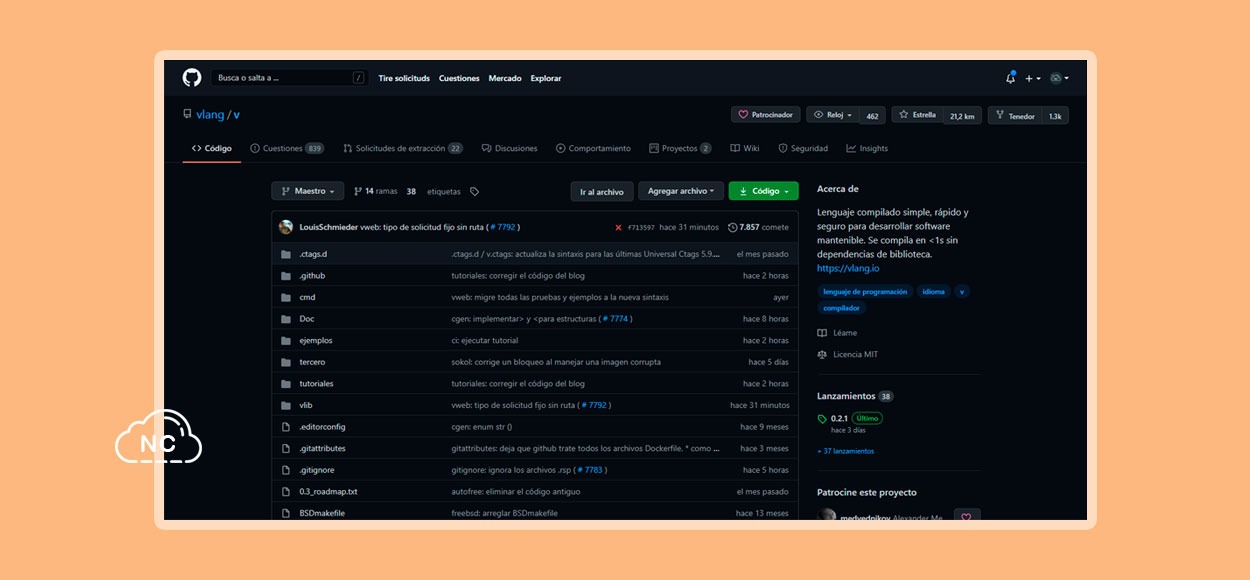Viewport: 1250px width, 580px height.
Task: Click LouisSchmieder's avatar in the commit bar
Action: point(286,227)
